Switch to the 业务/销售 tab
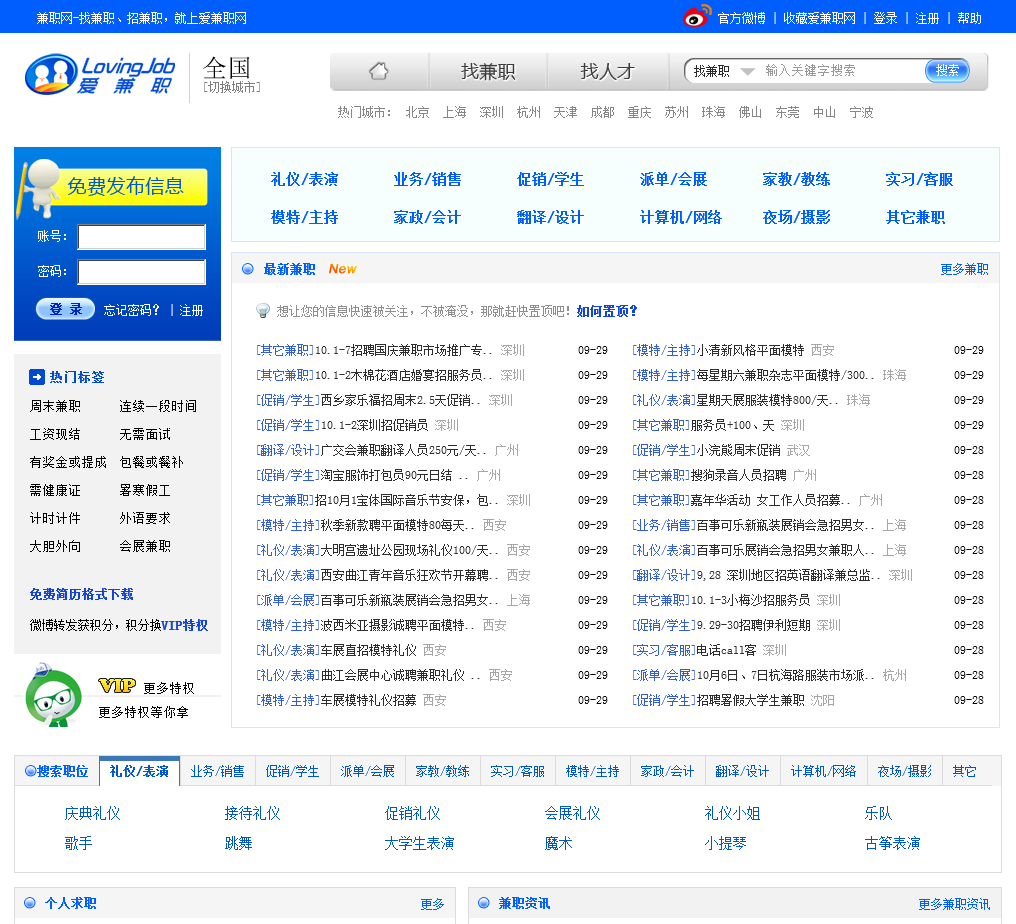This screenshot has width=1016, height=924. click(217, 771)
